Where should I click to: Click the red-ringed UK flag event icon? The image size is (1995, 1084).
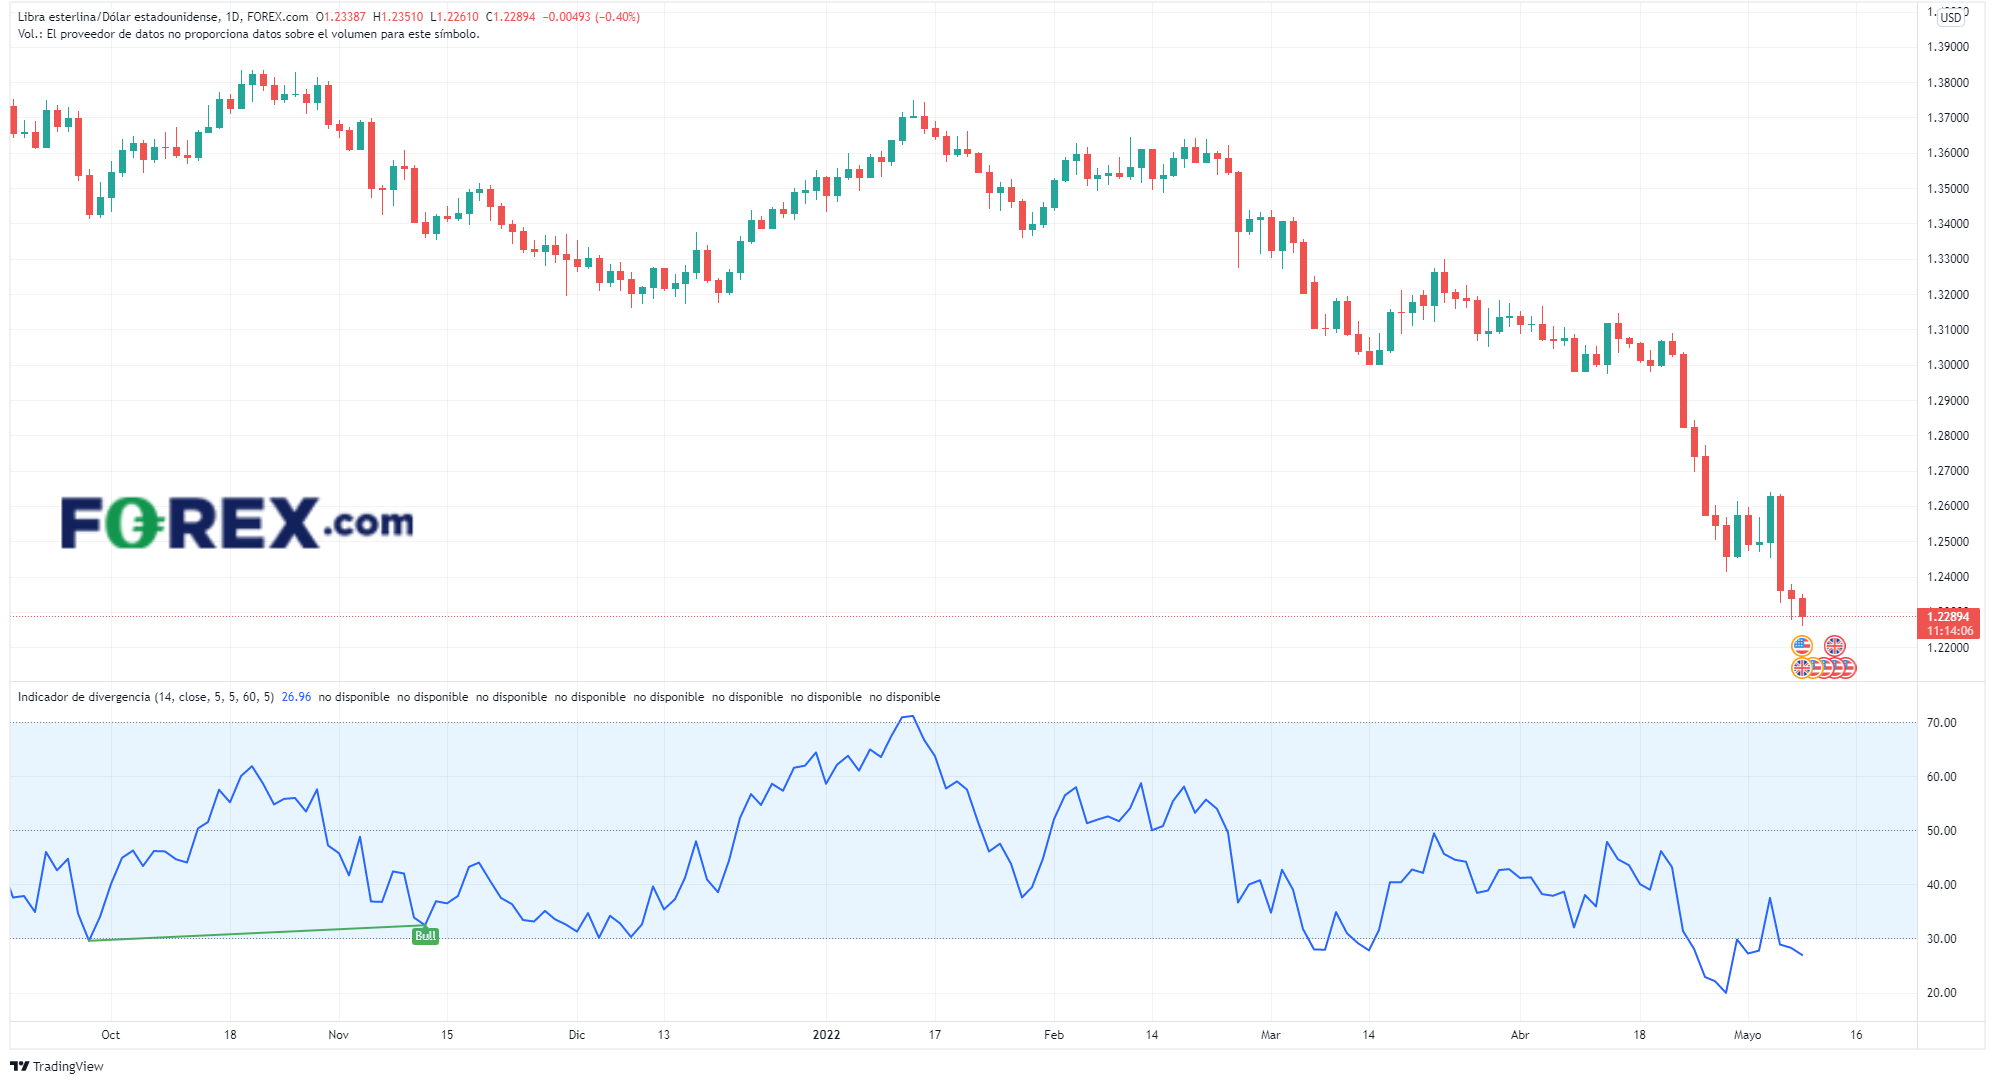[1834, 646]
